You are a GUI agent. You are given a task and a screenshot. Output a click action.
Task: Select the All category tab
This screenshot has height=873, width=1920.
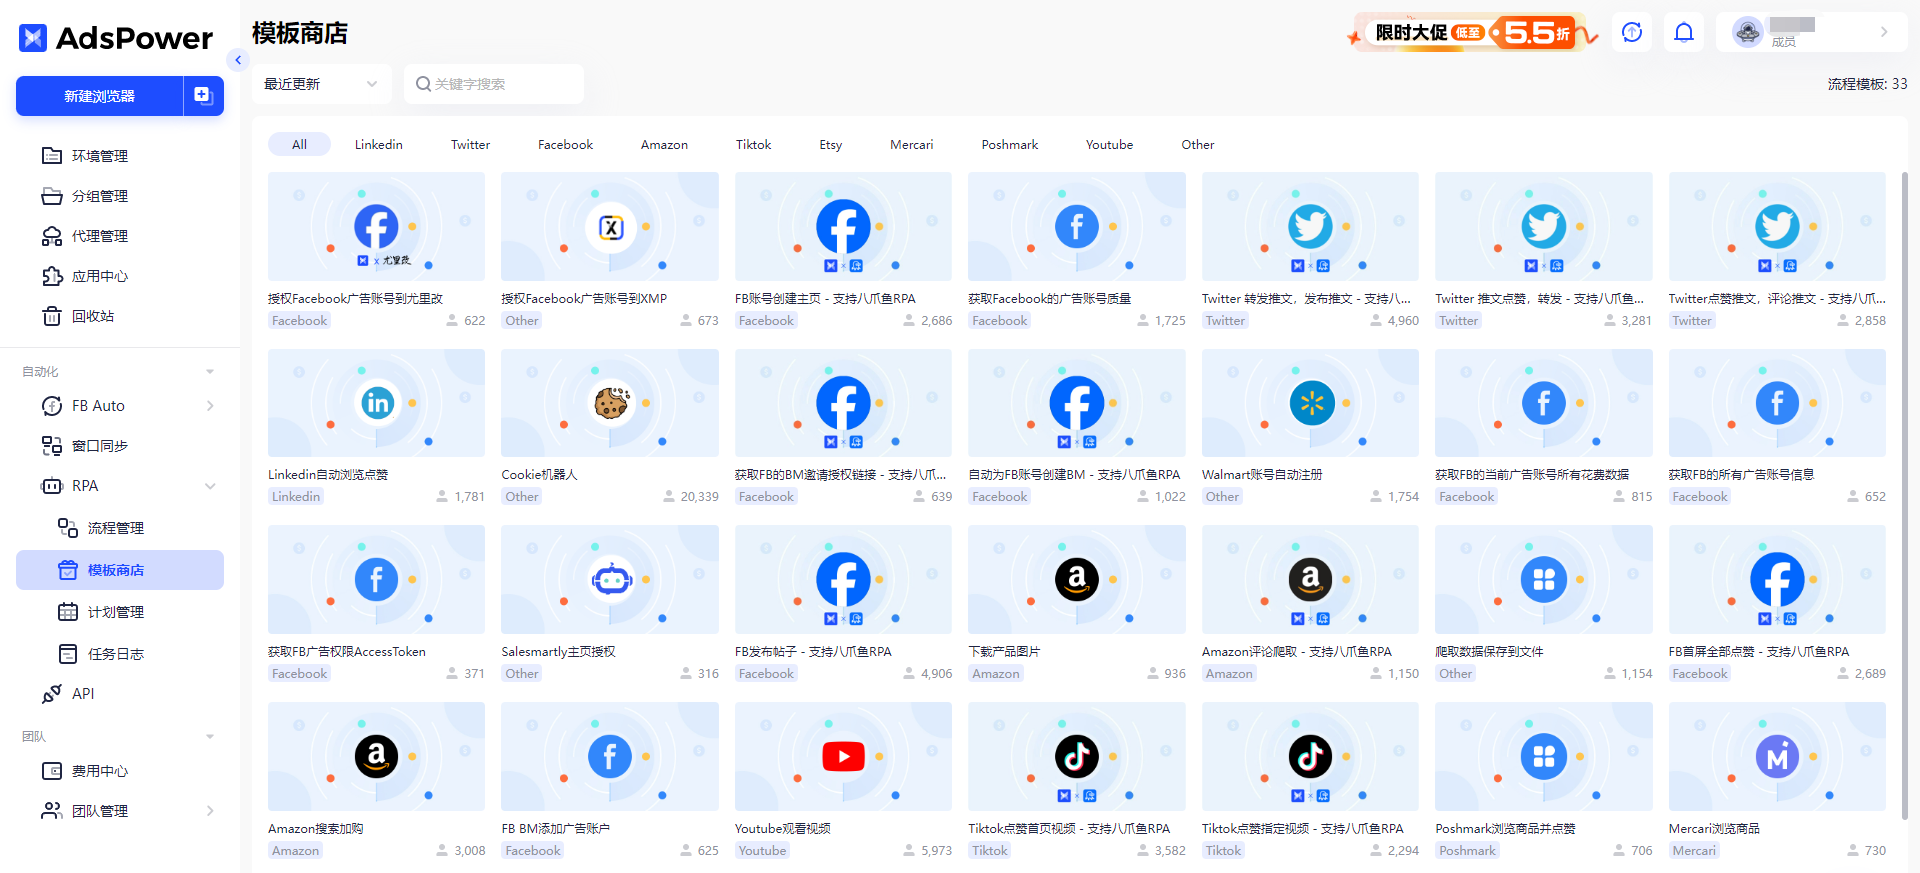coord(299,145)
